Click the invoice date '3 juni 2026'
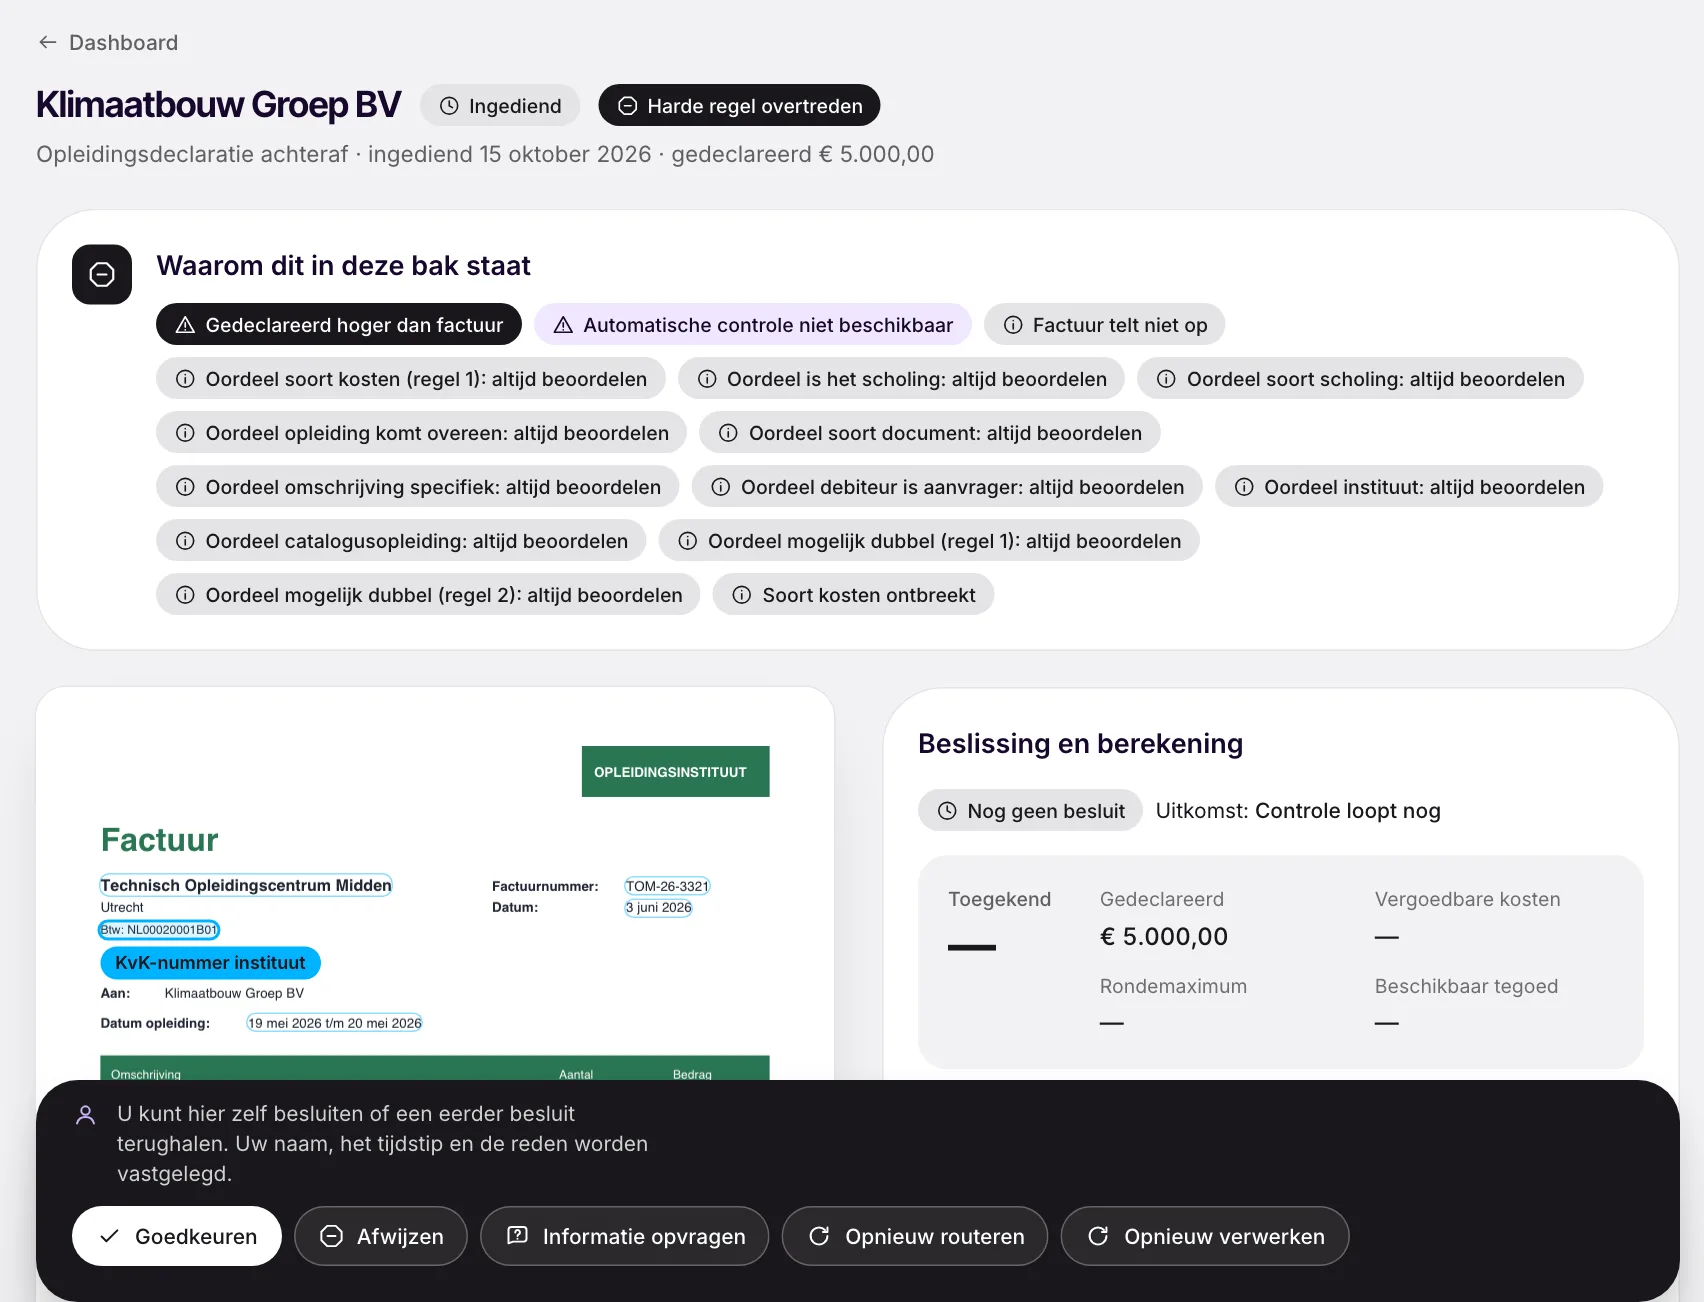Viewport: 1704px width, 1302px height. [658, 908]
